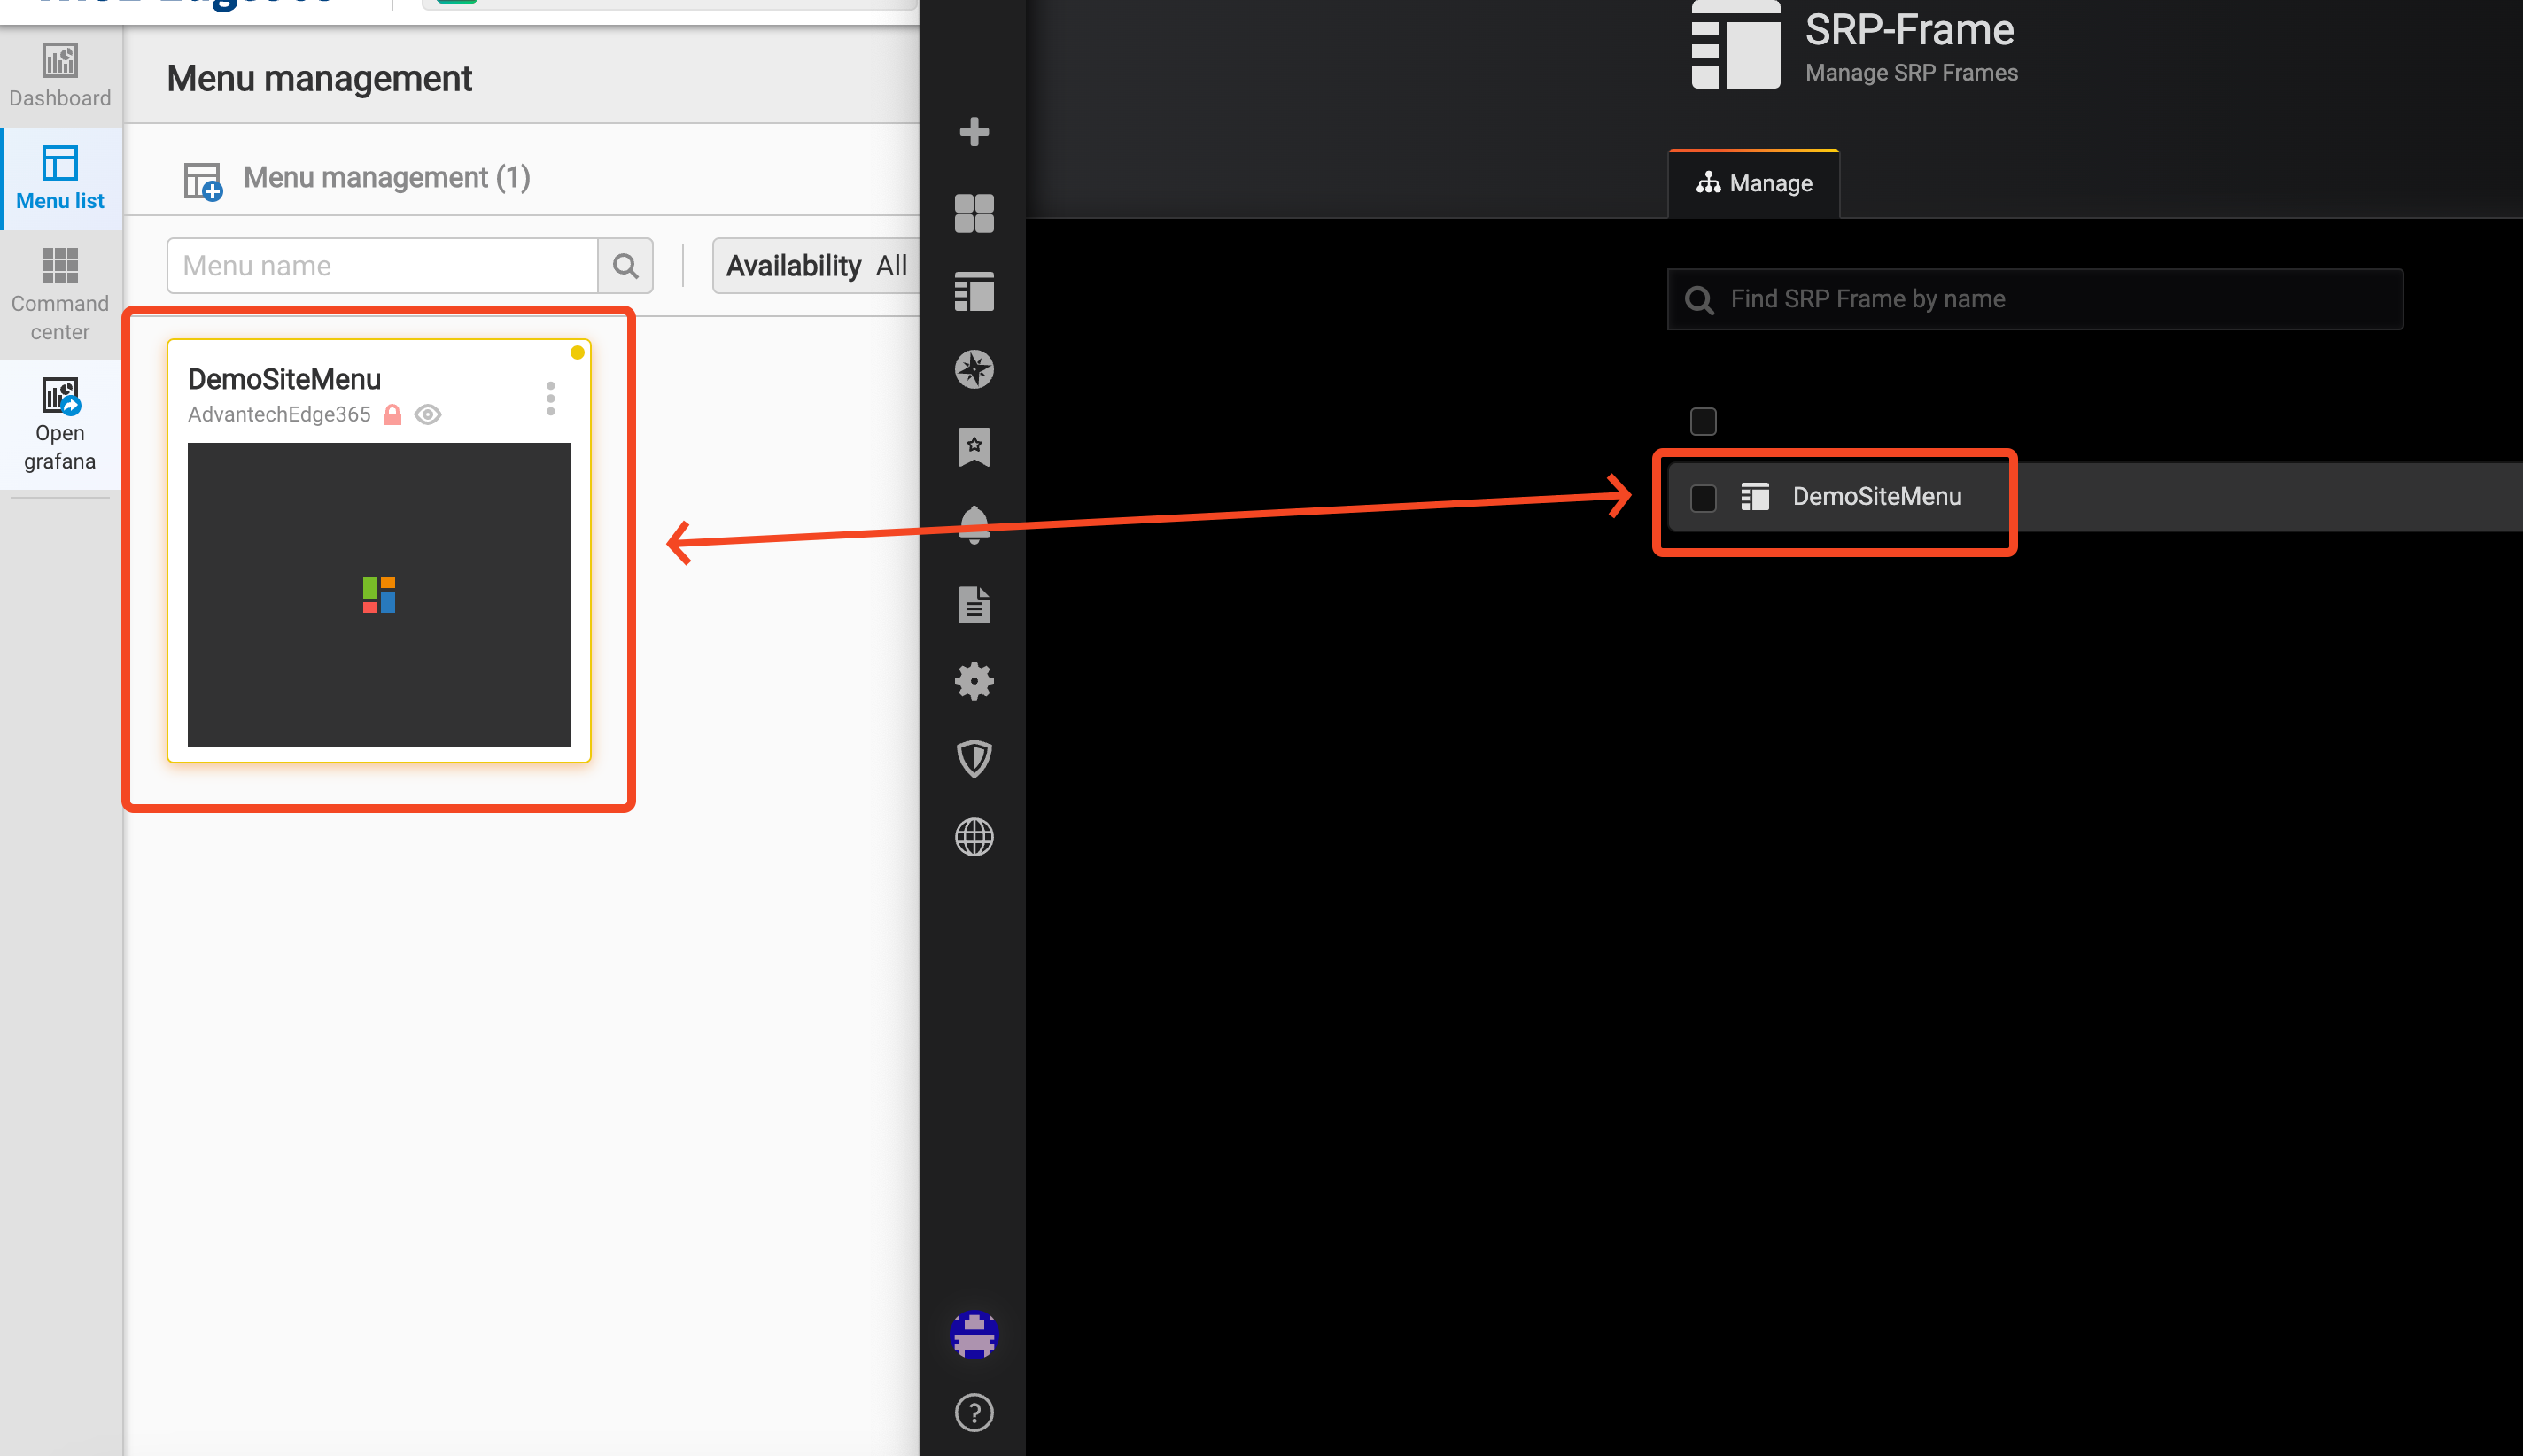Click the globe icon in sidebar

(x=974, y=837)
